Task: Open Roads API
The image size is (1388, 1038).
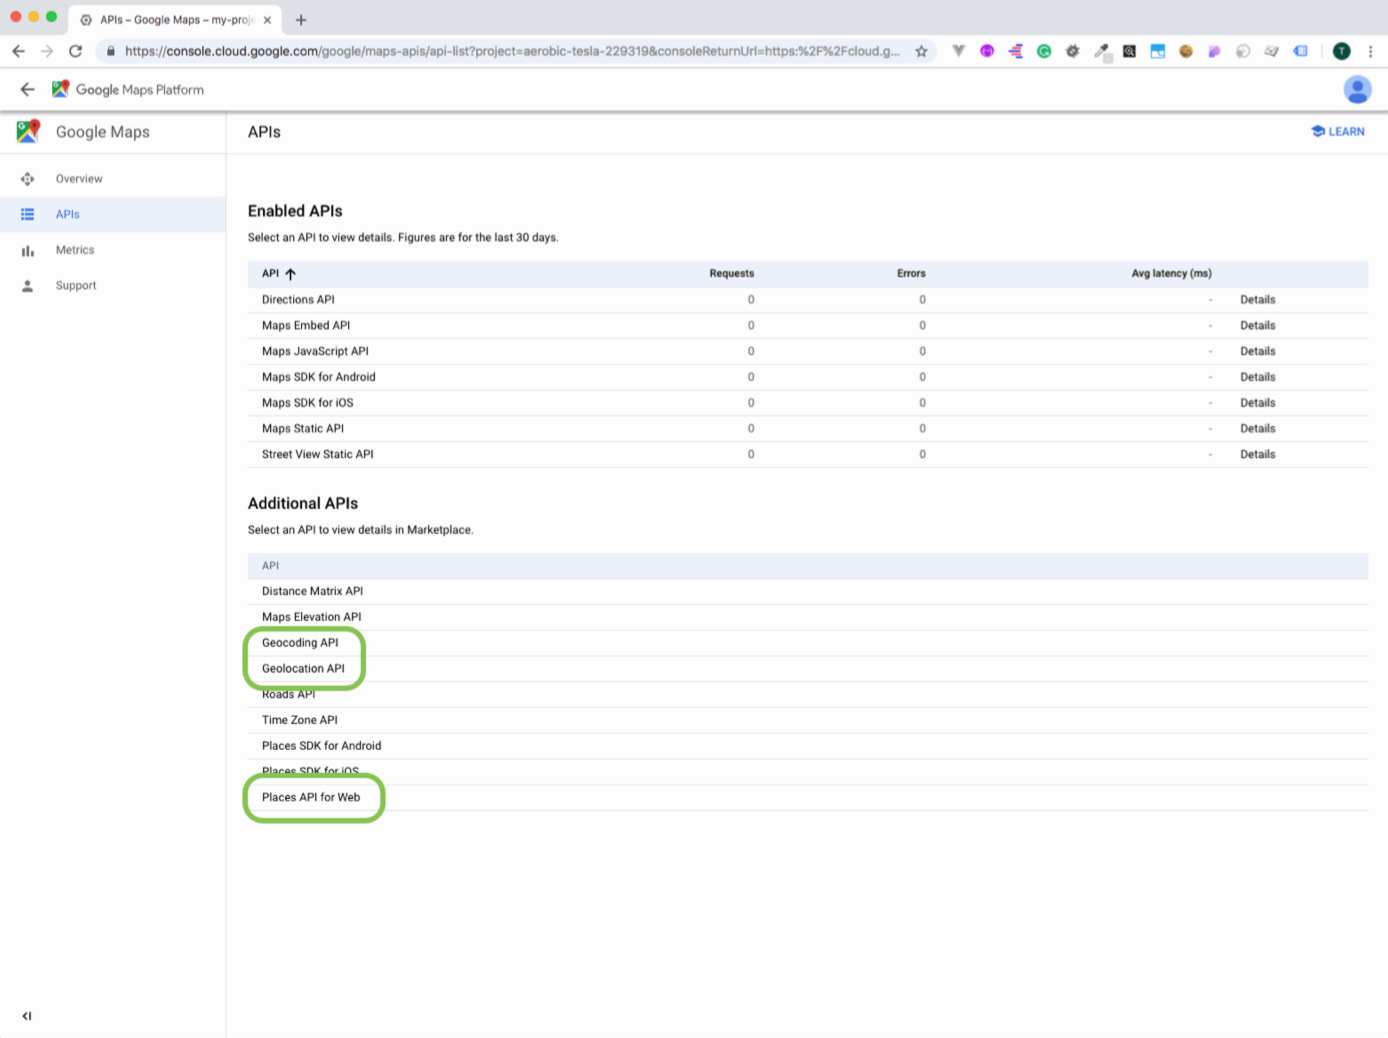Action: [288, 694]
